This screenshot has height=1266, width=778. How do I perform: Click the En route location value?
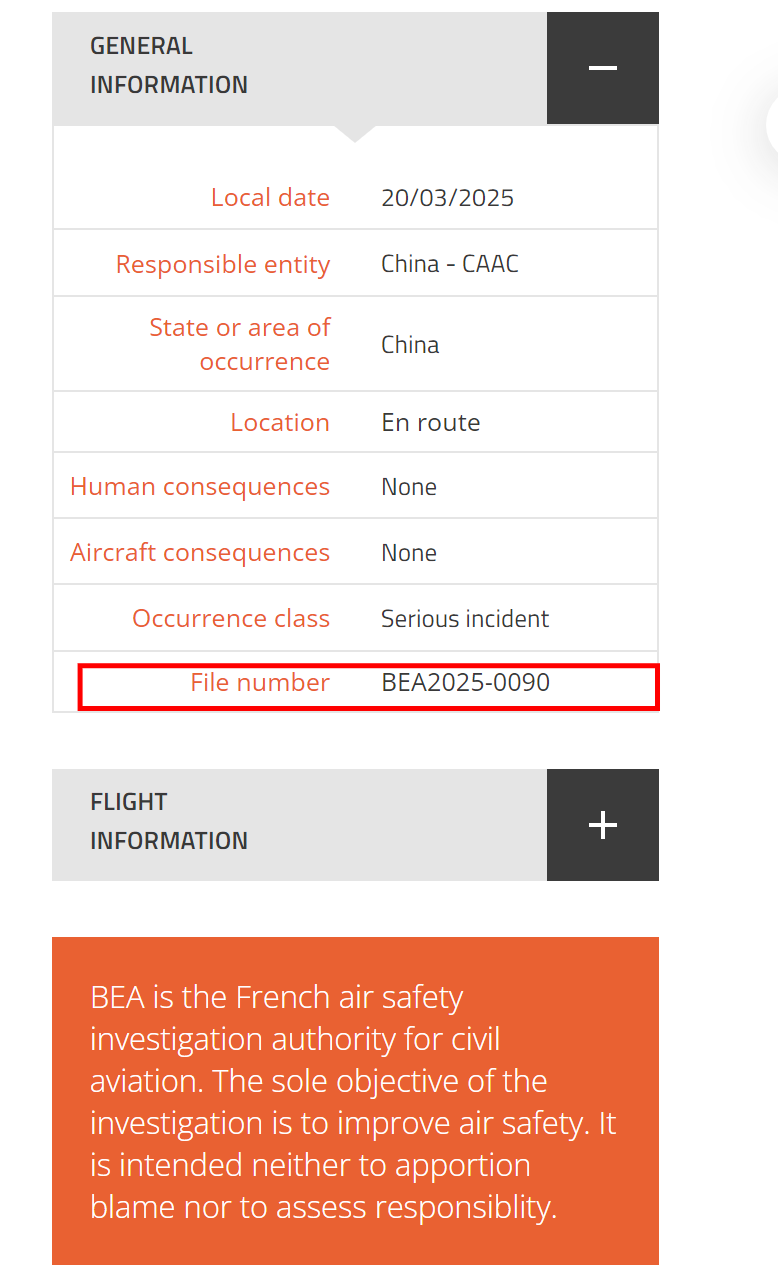pos(431,422)
